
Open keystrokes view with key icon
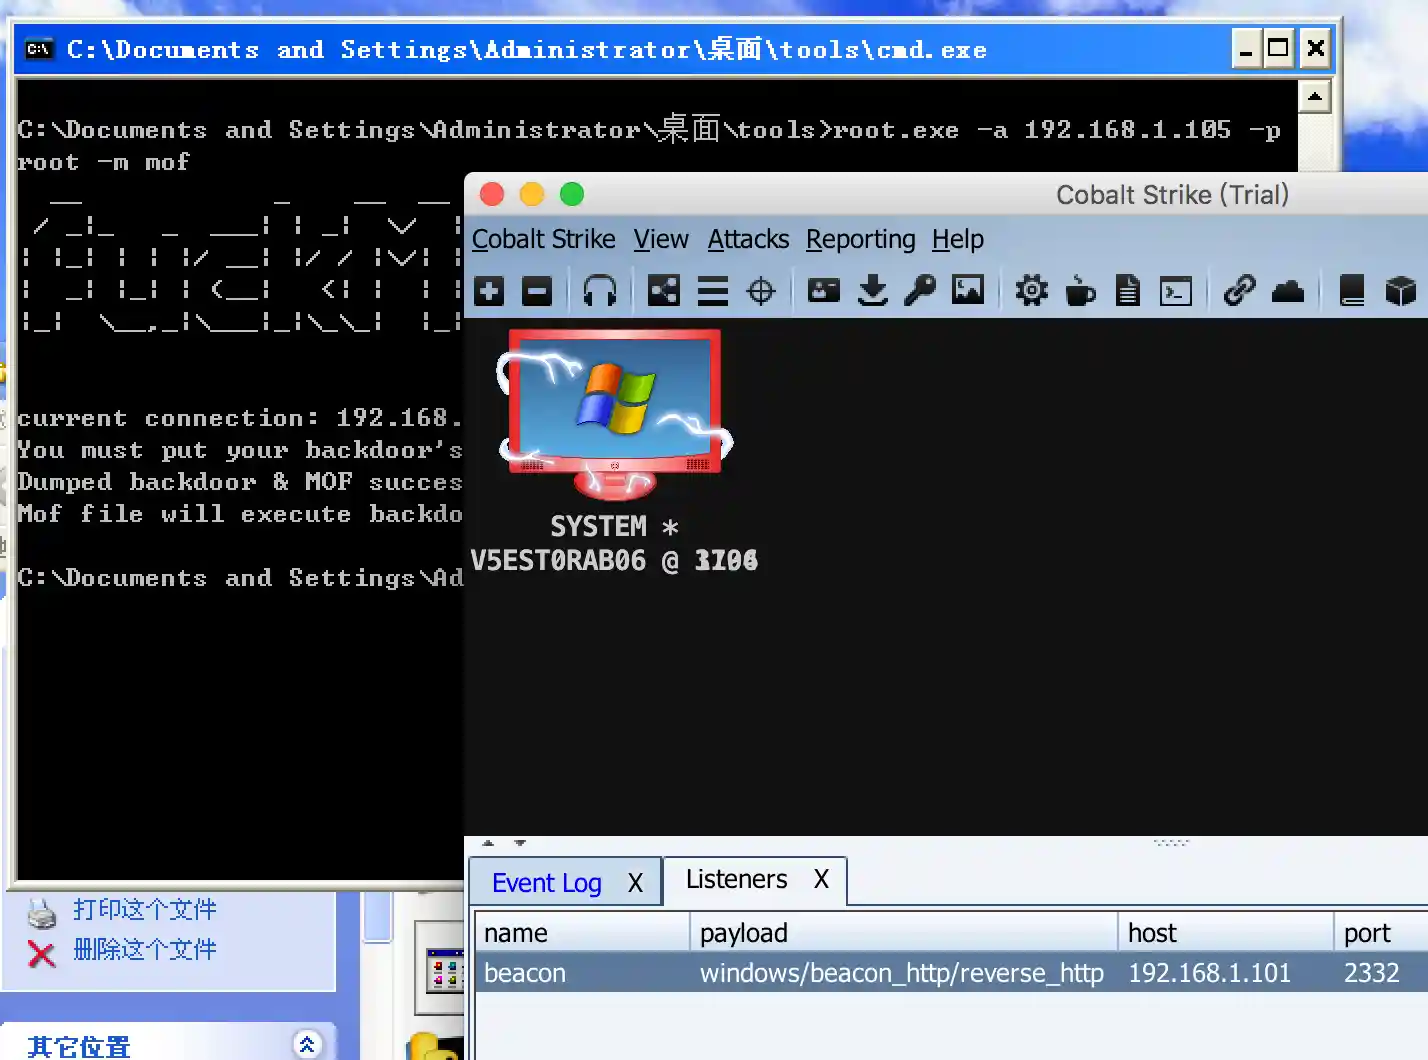coord(920,291)
